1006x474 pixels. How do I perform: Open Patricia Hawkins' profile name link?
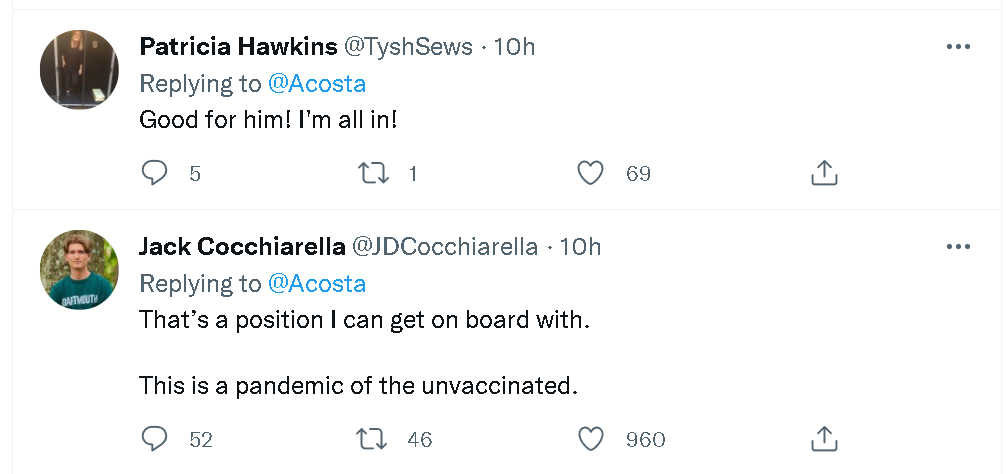[x=238, y=47]
